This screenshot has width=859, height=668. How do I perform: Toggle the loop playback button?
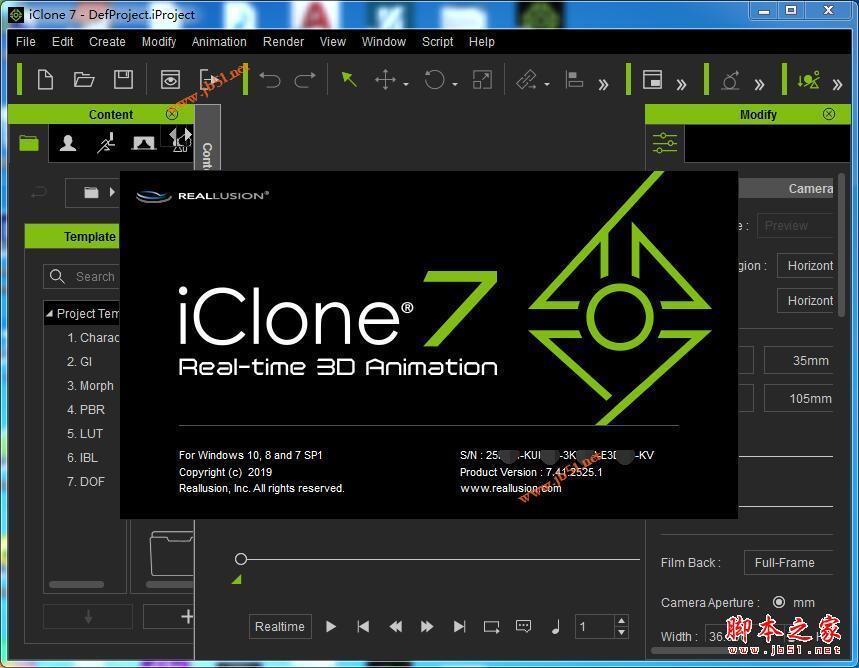[x=491, y=627]
